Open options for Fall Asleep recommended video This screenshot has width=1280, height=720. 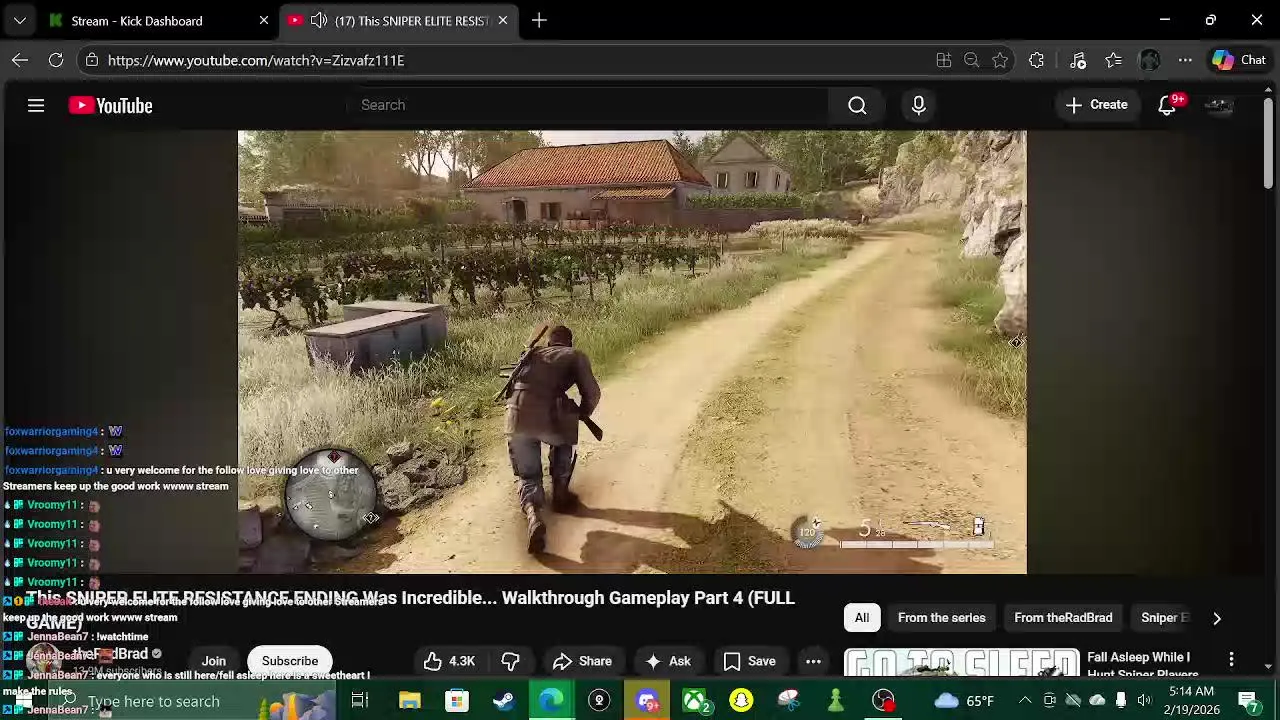(1231, 659)
